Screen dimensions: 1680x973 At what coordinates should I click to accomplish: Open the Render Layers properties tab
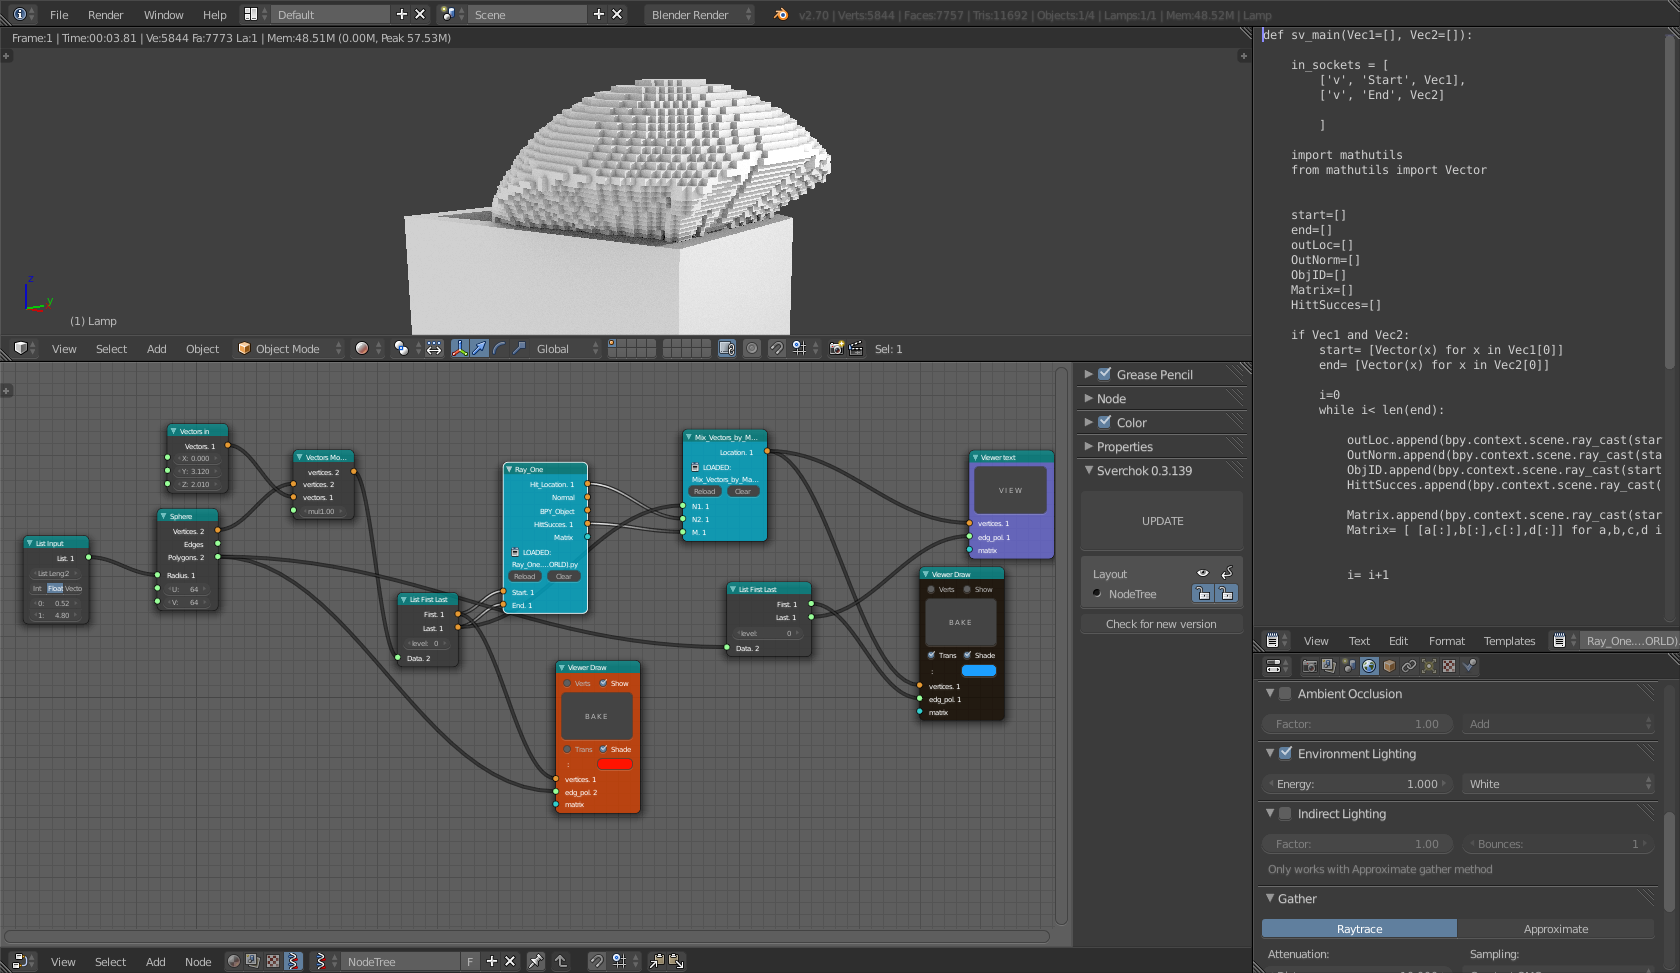coord(1329,666)
